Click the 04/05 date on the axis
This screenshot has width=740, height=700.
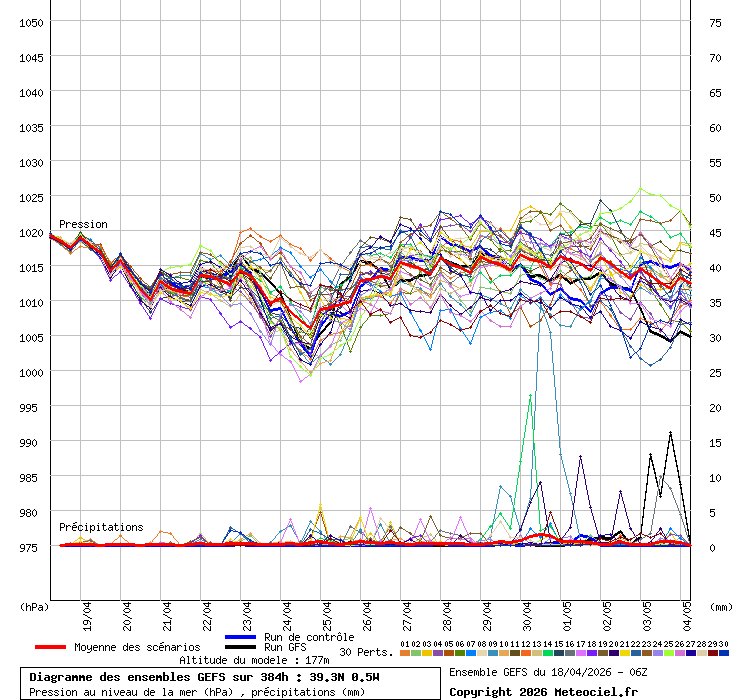(x=687, y=610)
